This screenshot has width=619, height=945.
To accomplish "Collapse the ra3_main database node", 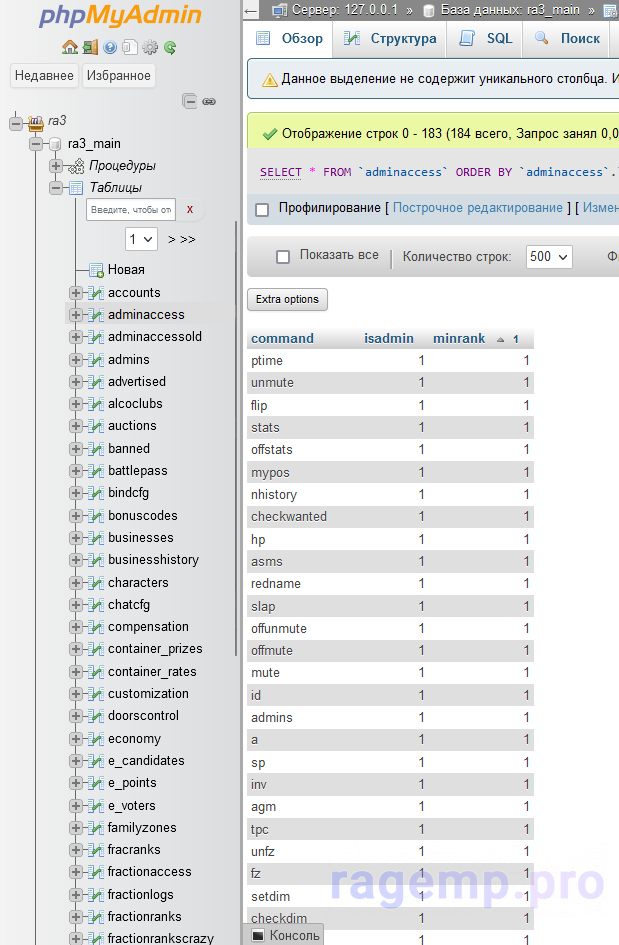I will point(36,144).
